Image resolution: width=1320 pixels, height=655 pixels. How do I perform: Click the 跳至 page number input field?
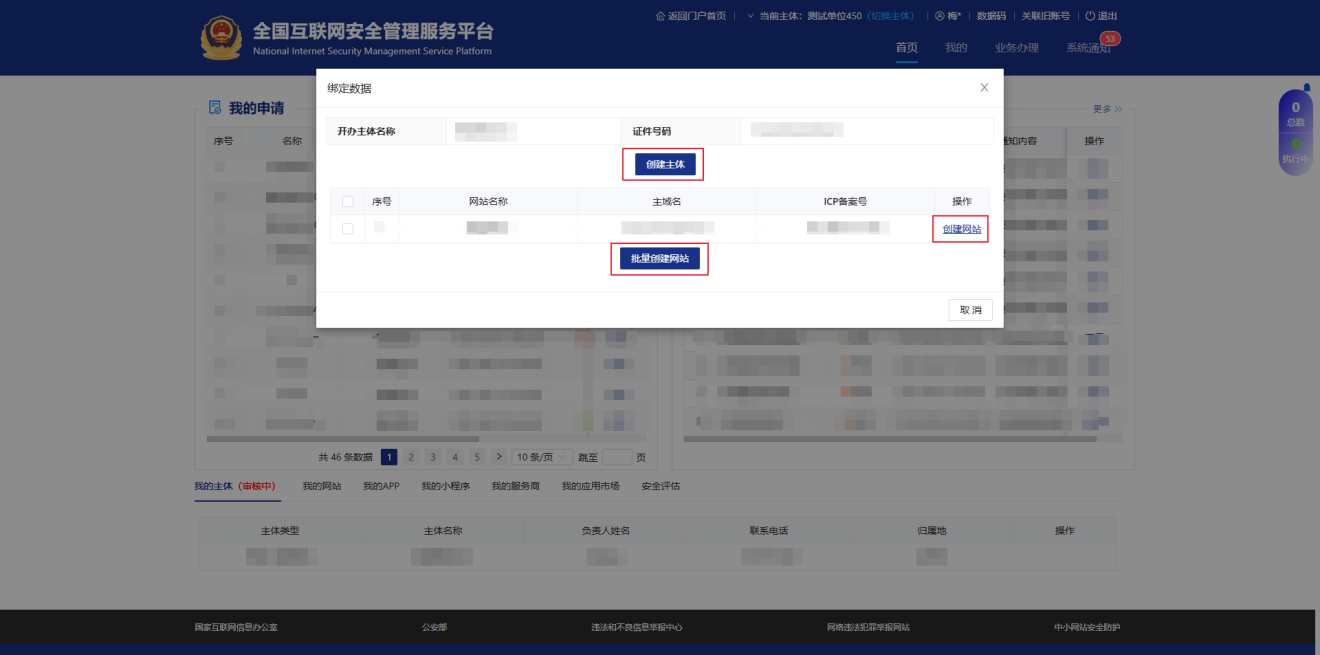pos(617,457)
